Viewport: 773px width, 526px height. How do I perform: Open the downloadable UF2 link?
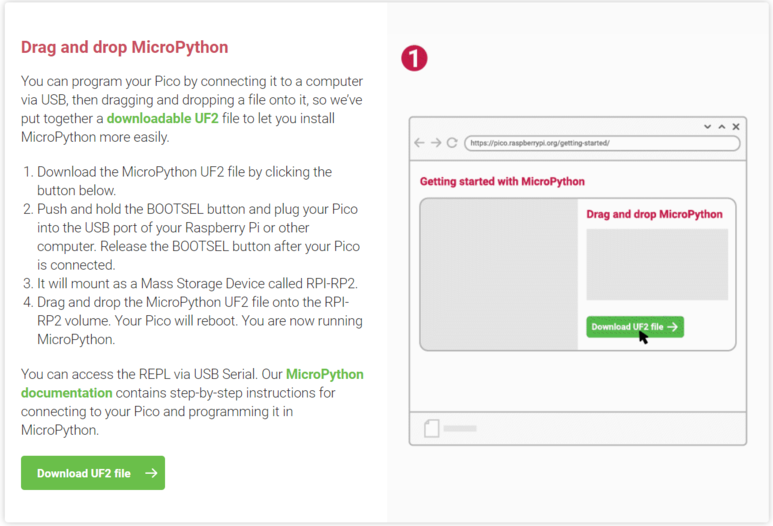(x=163, y=118)
